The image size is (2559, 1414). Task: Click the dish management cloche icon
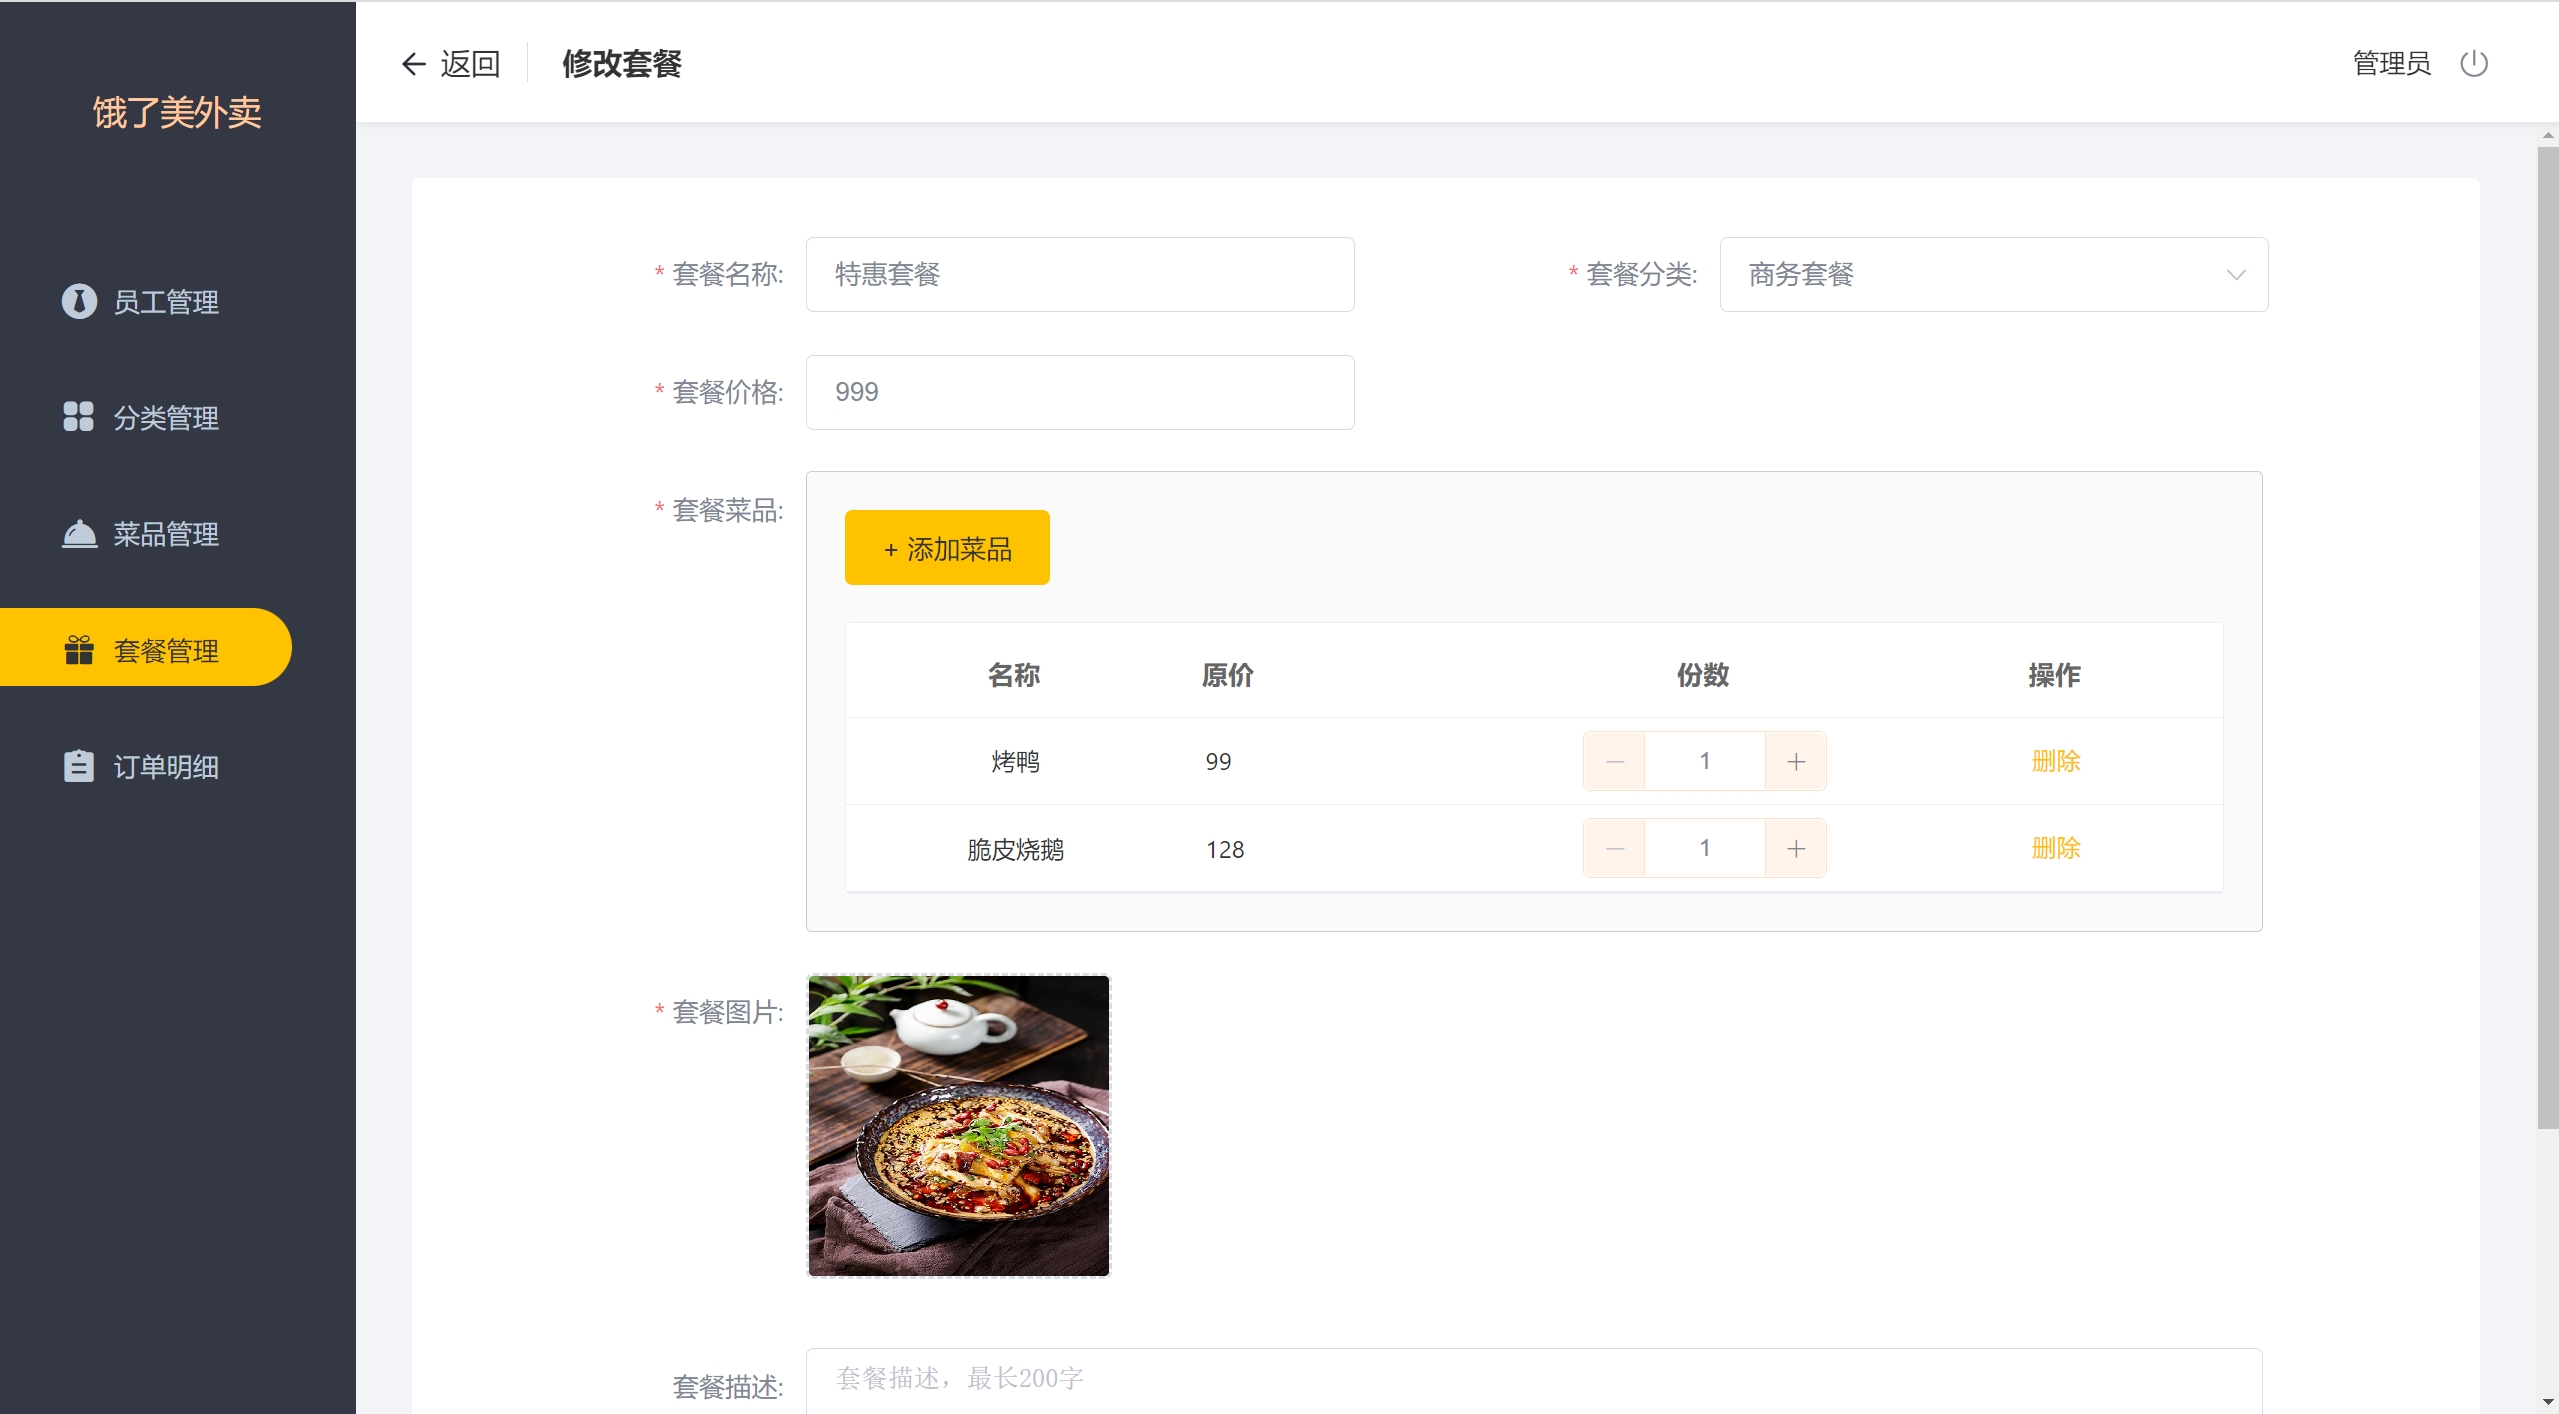(79, 534)
